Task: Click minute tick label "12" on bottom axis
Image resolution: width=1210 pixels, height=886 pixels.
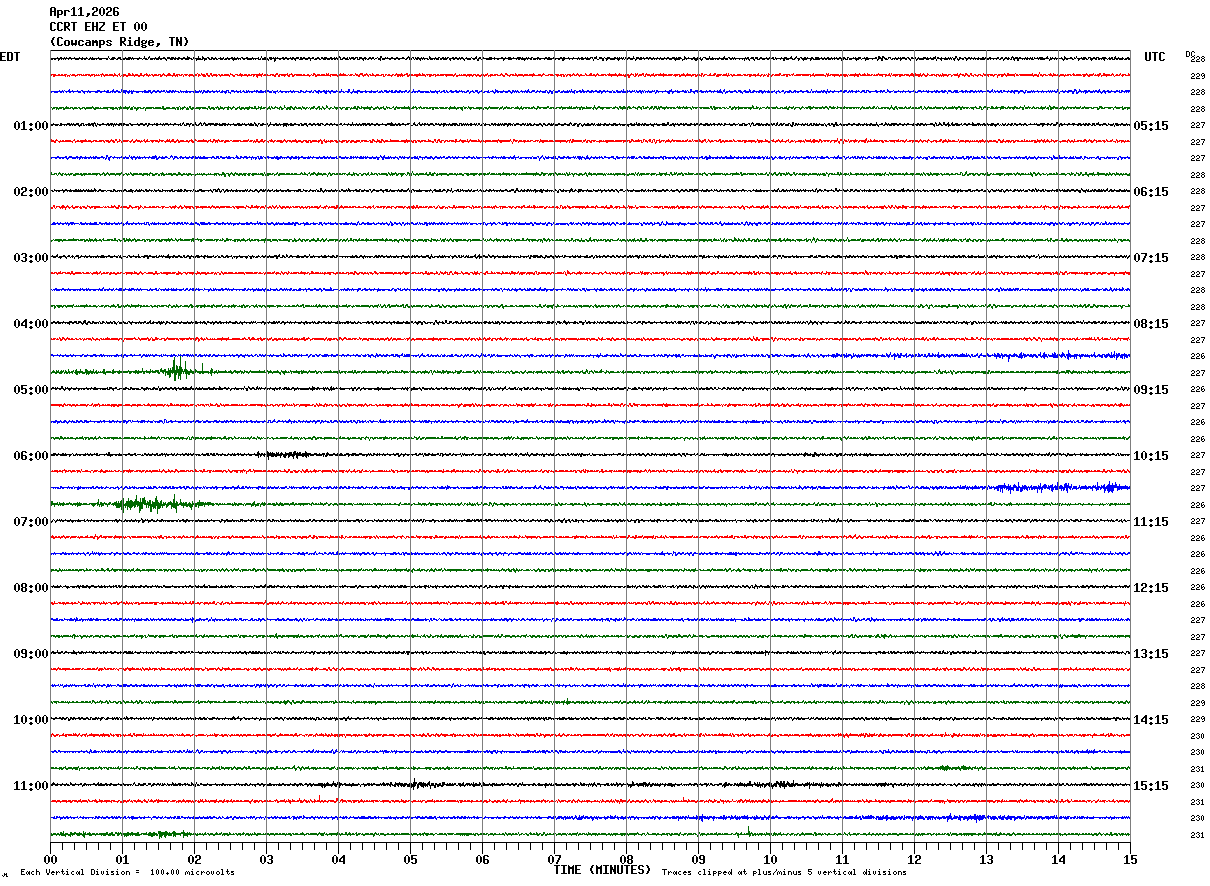Action: pyautogui.click(x=914, y=859)
